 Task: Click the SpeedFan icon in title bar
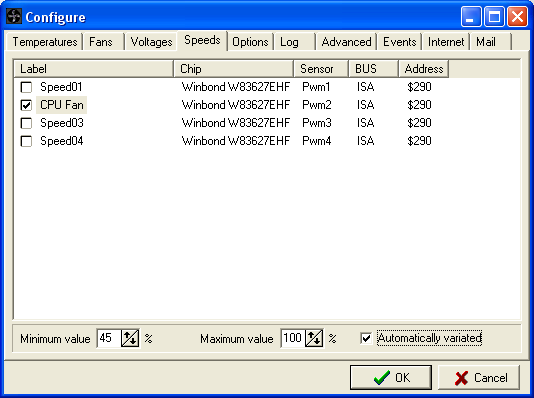[14, 16]
